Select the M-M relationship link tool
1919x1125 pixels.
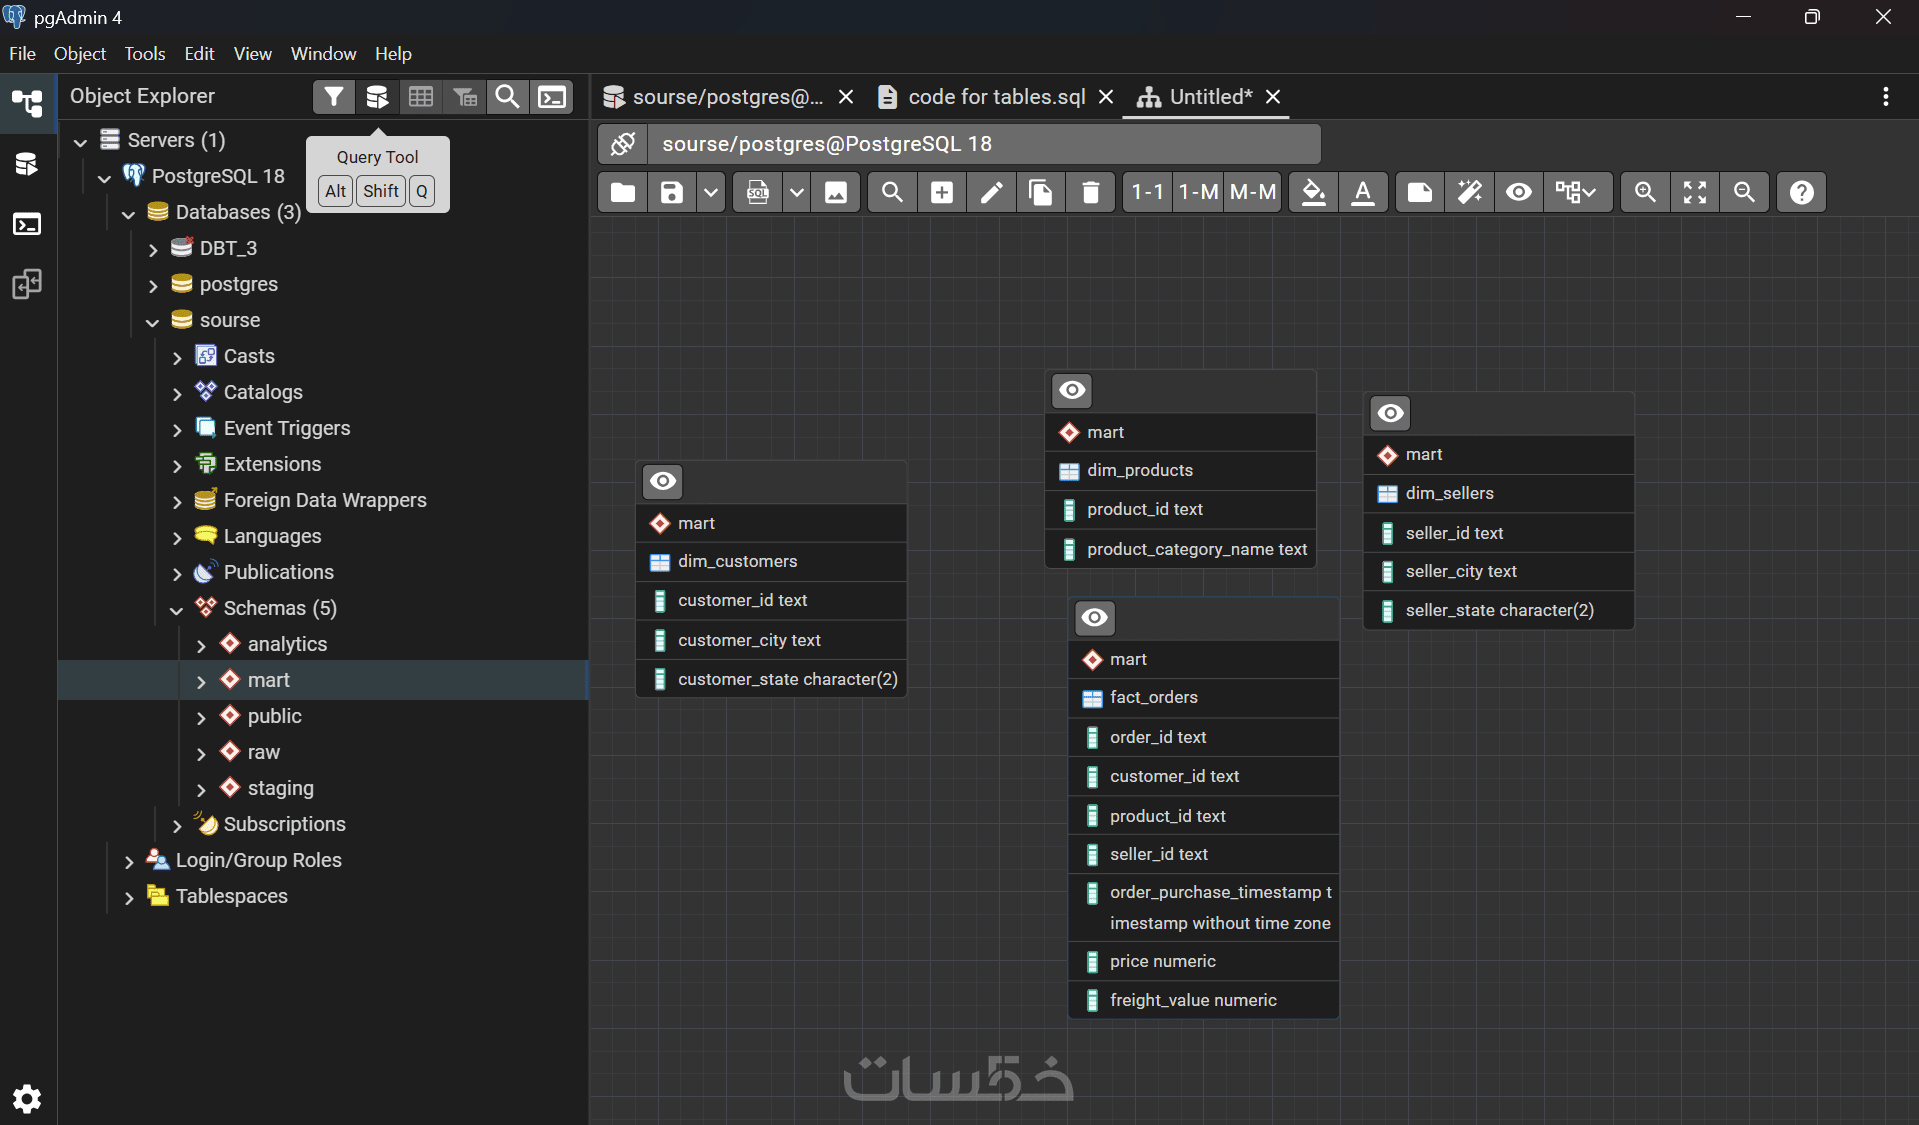1253,192
